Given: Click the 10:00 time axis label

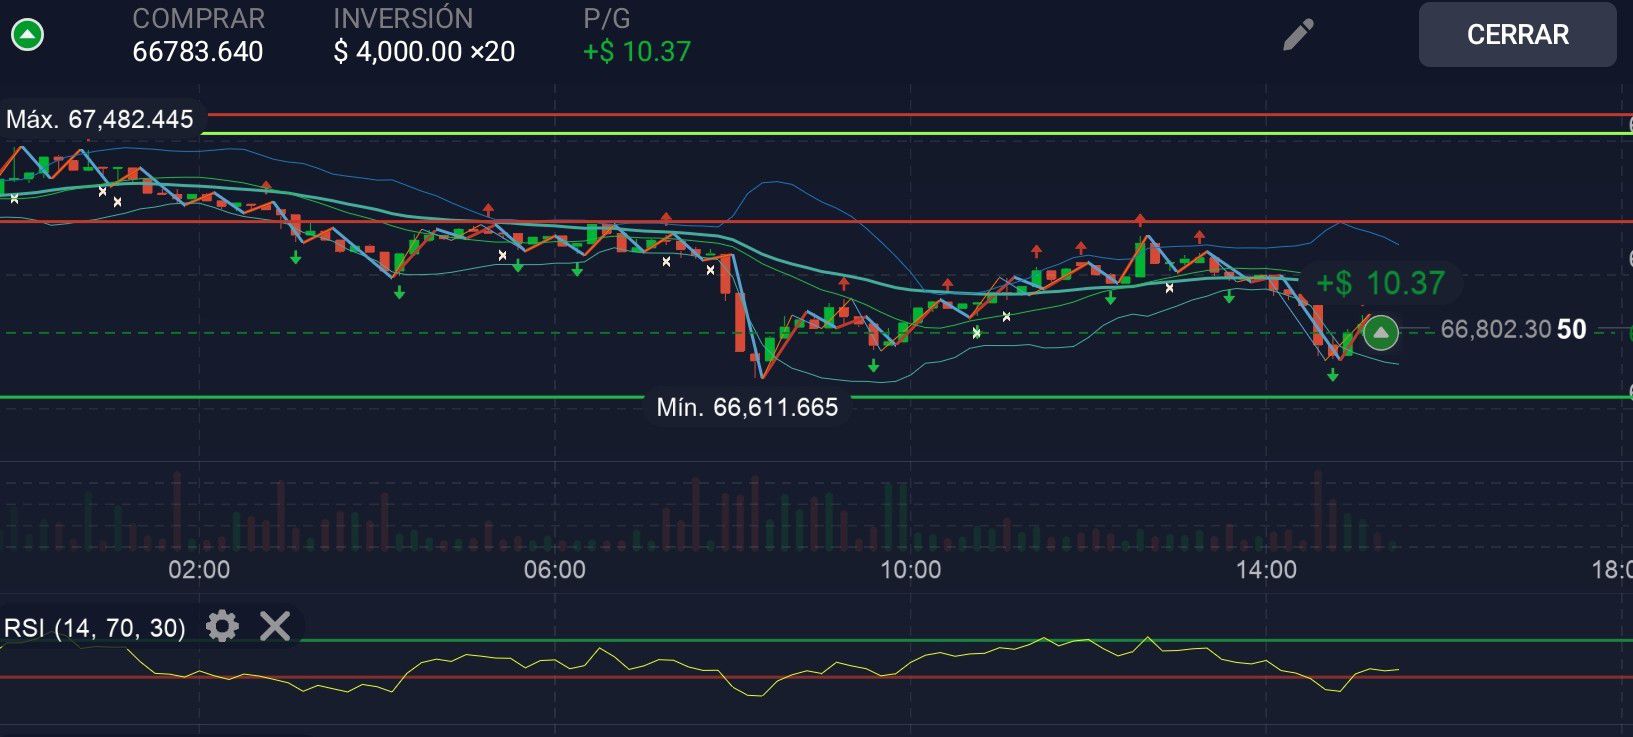Looking at the screenshot, I should point(910,570).
